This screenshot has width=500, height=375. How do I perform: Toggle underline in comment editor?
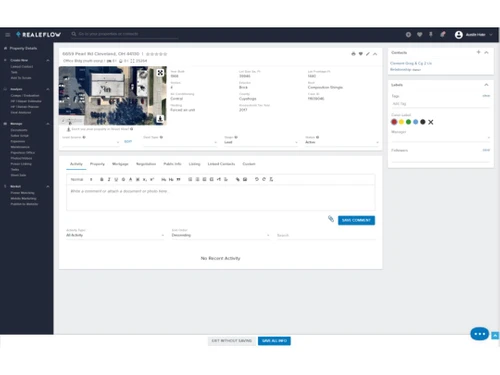click(116, 179)
